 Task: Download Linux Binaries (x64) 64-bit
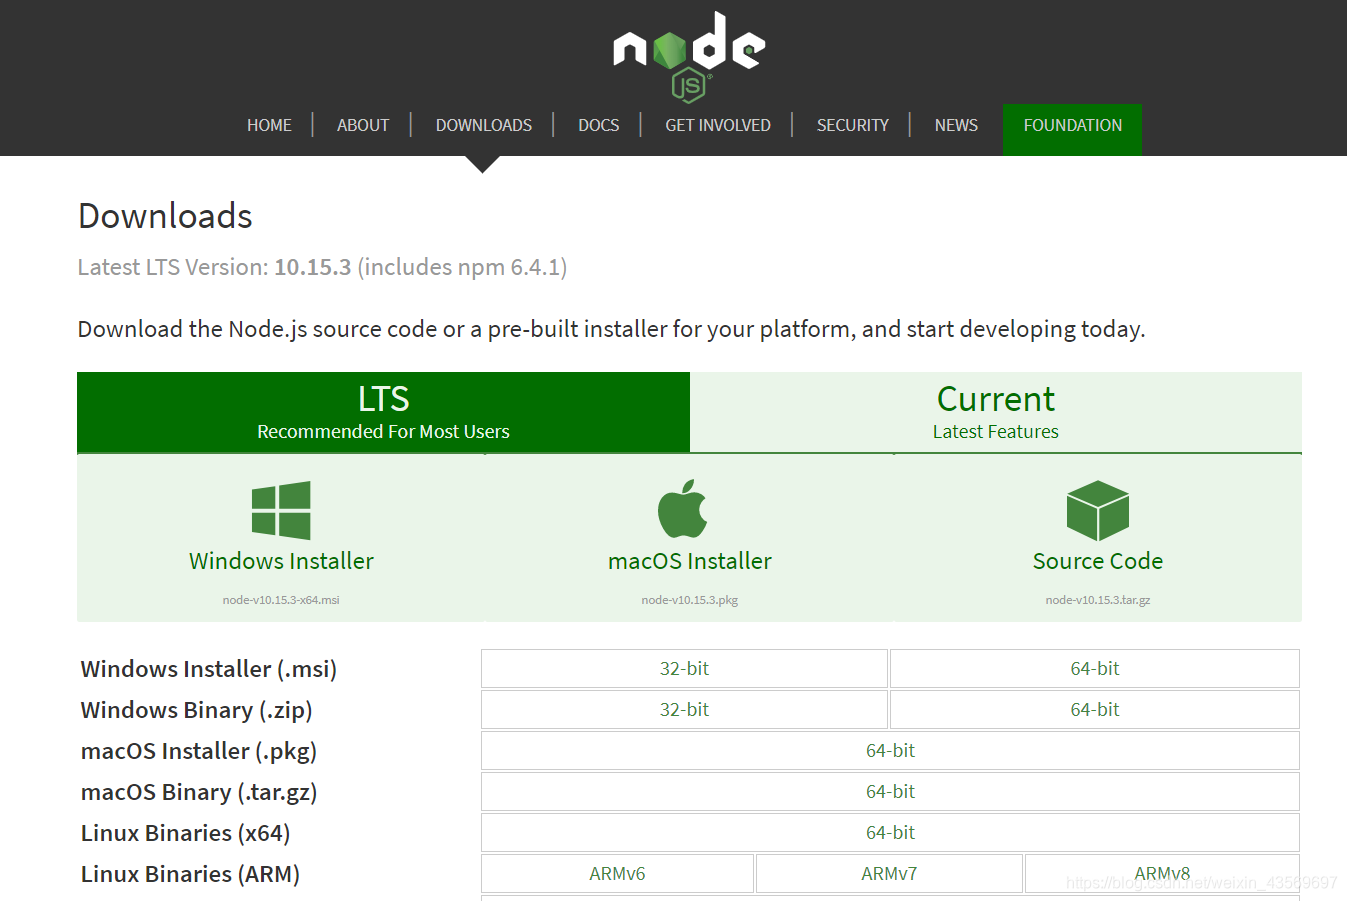click(x=890, y=833)
